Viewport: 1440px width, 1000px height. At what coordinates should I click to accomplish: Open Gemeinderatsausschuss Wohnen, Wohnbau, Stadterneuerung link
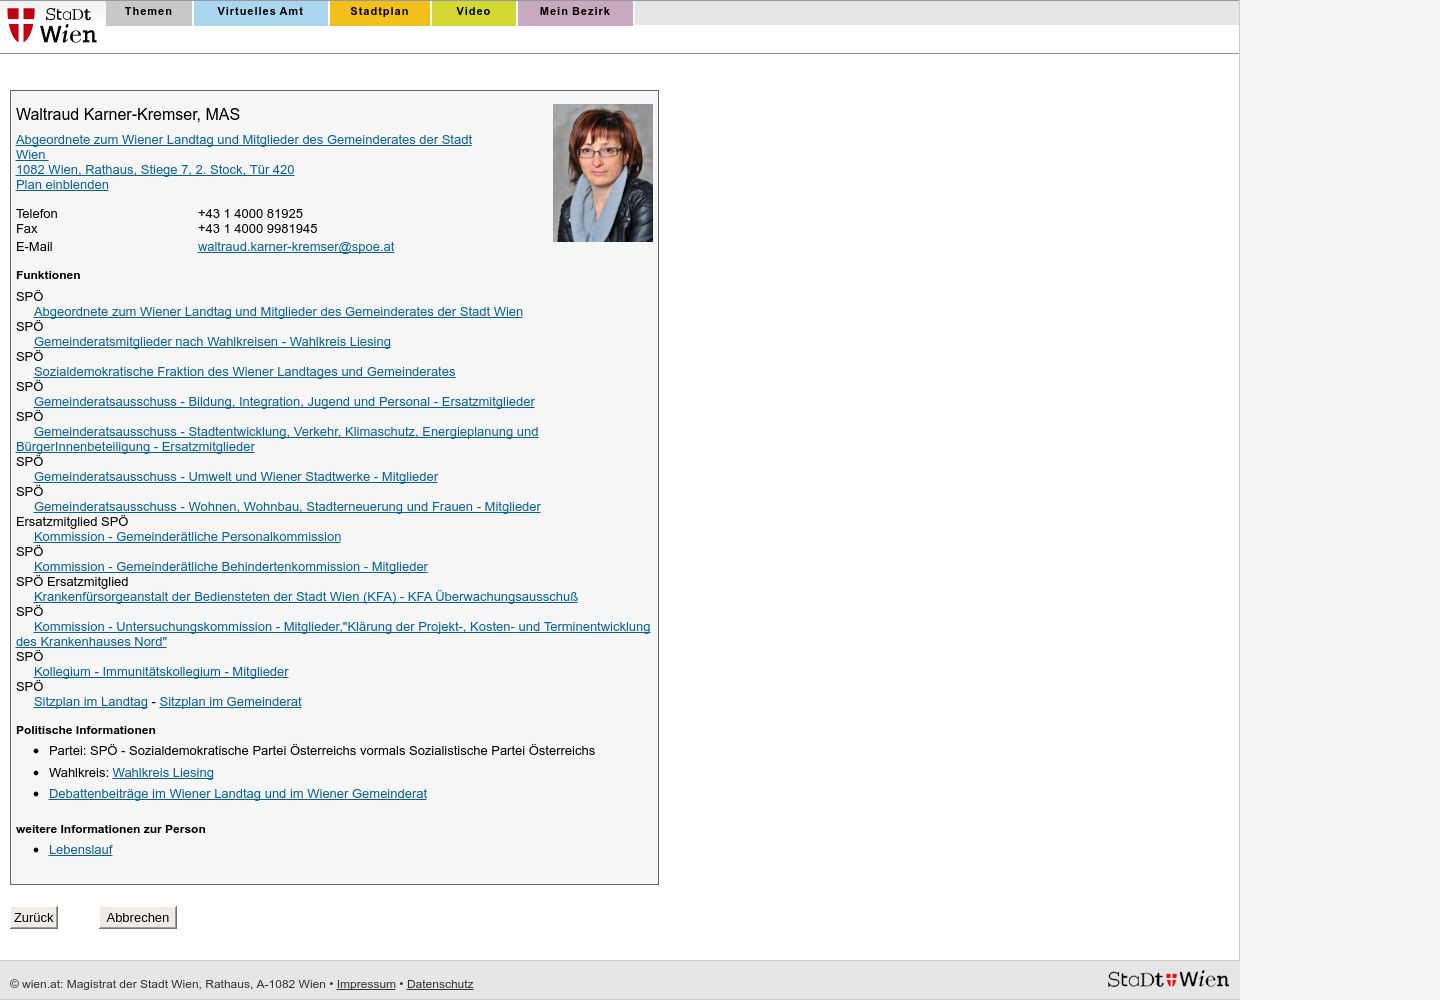(287, 507)
